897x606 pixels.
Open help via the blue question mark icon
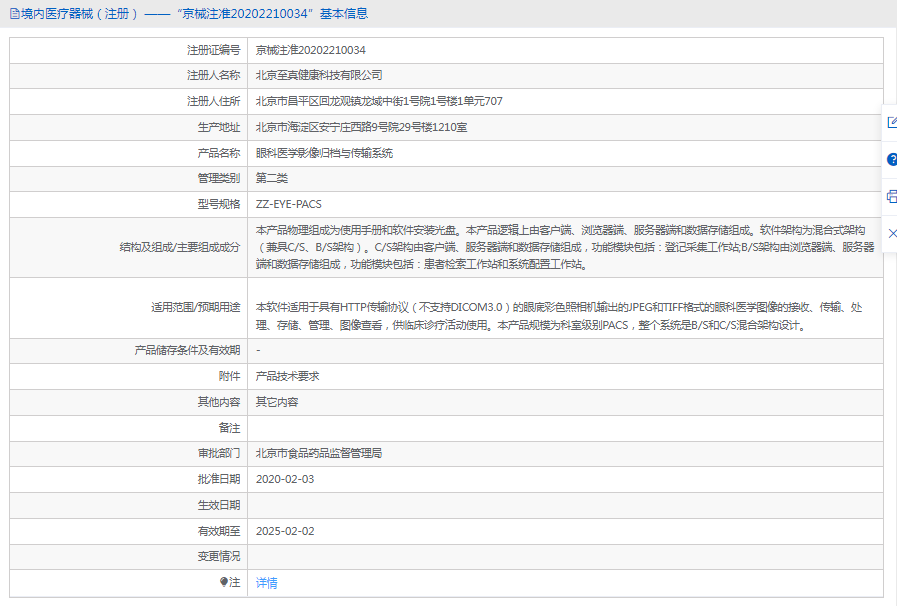point(891,159)
